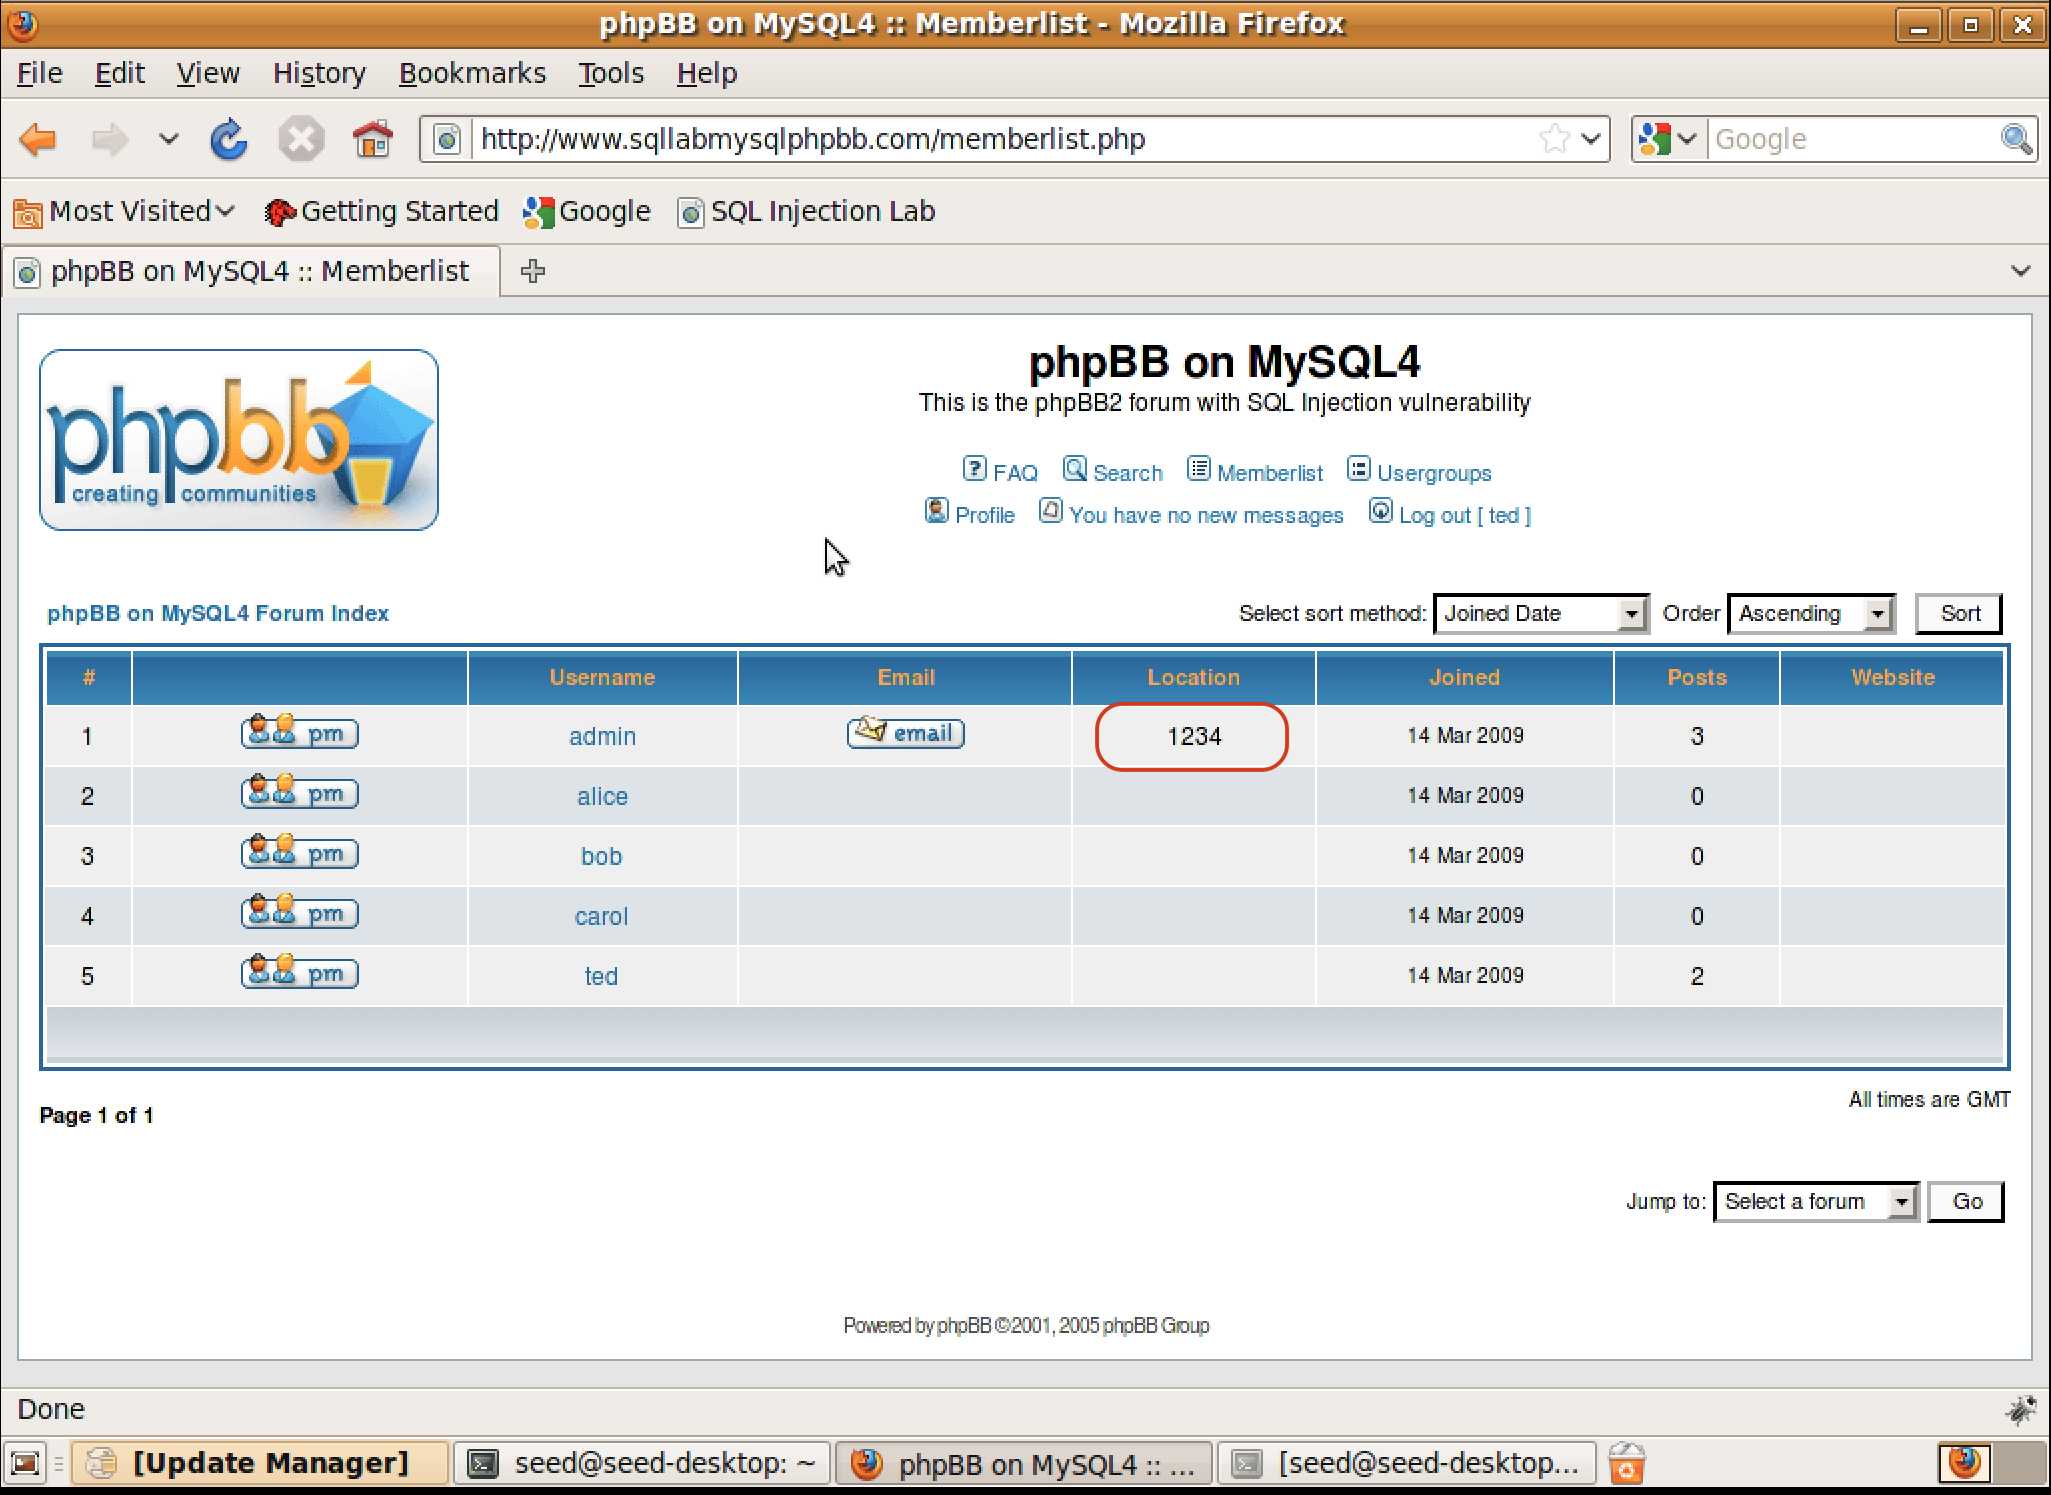The width and height of the screenshot is (2051, 1495).
Task: Open a new tab with the plus icon
Action: [533, 271]
